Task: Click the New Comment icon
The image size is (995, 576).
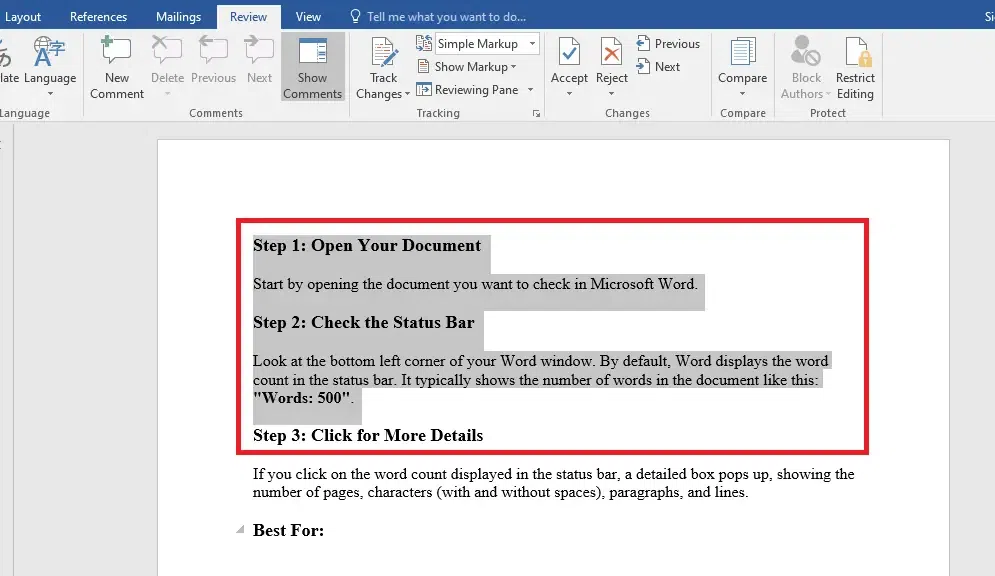Action: click(117, 51)
